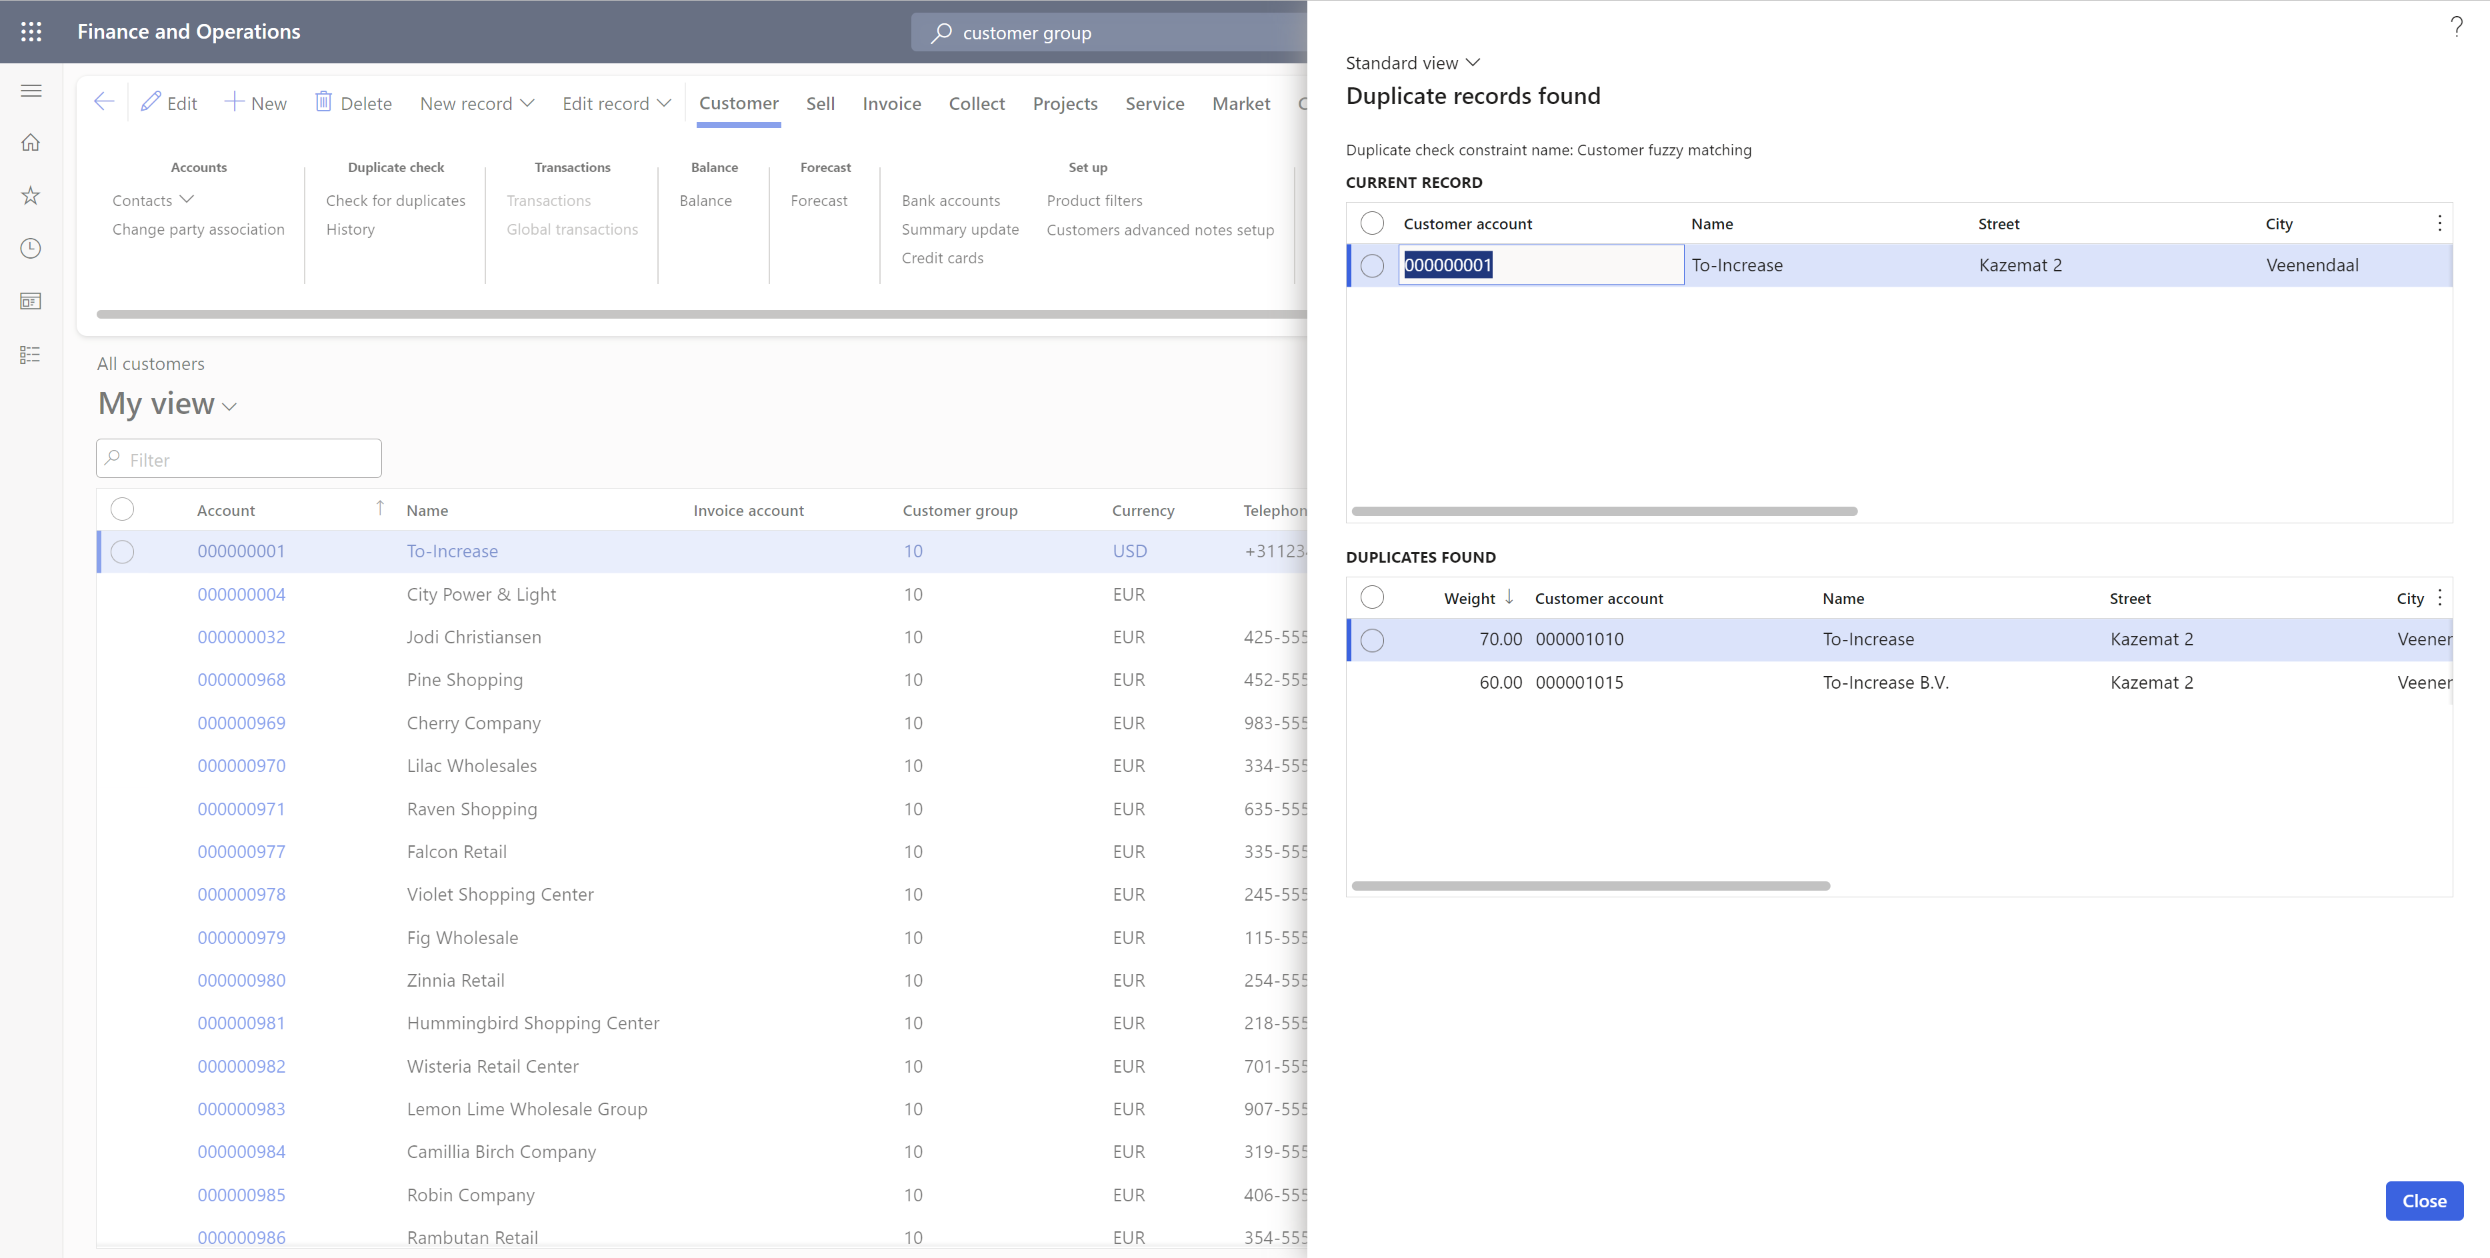Click Account column sort arrow
The height and width of the screenshot is (1258, 2490).
click(380, 509)
